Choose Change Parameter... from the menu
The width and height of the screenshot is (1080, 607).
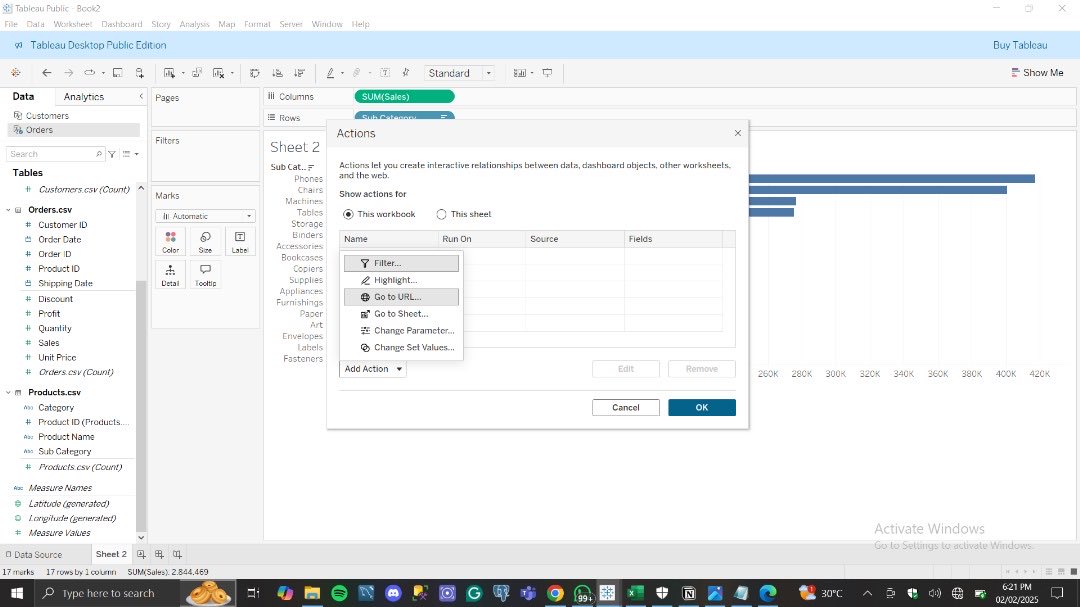(x=401, y=331)
